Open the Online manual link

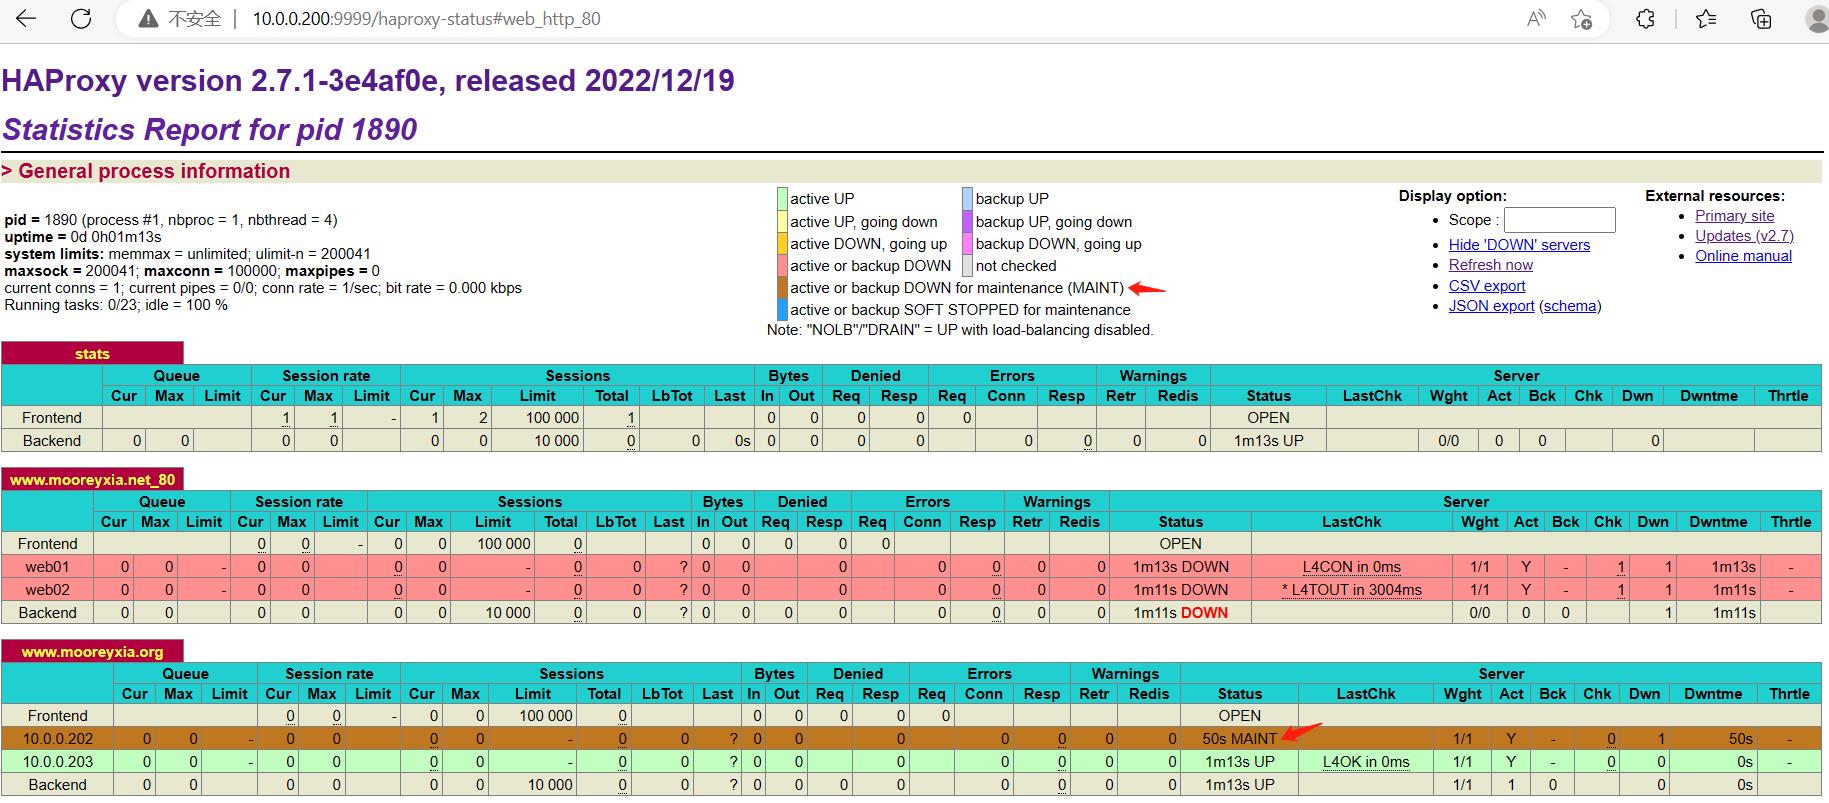pyautogui.click(x=1743, y=256)
